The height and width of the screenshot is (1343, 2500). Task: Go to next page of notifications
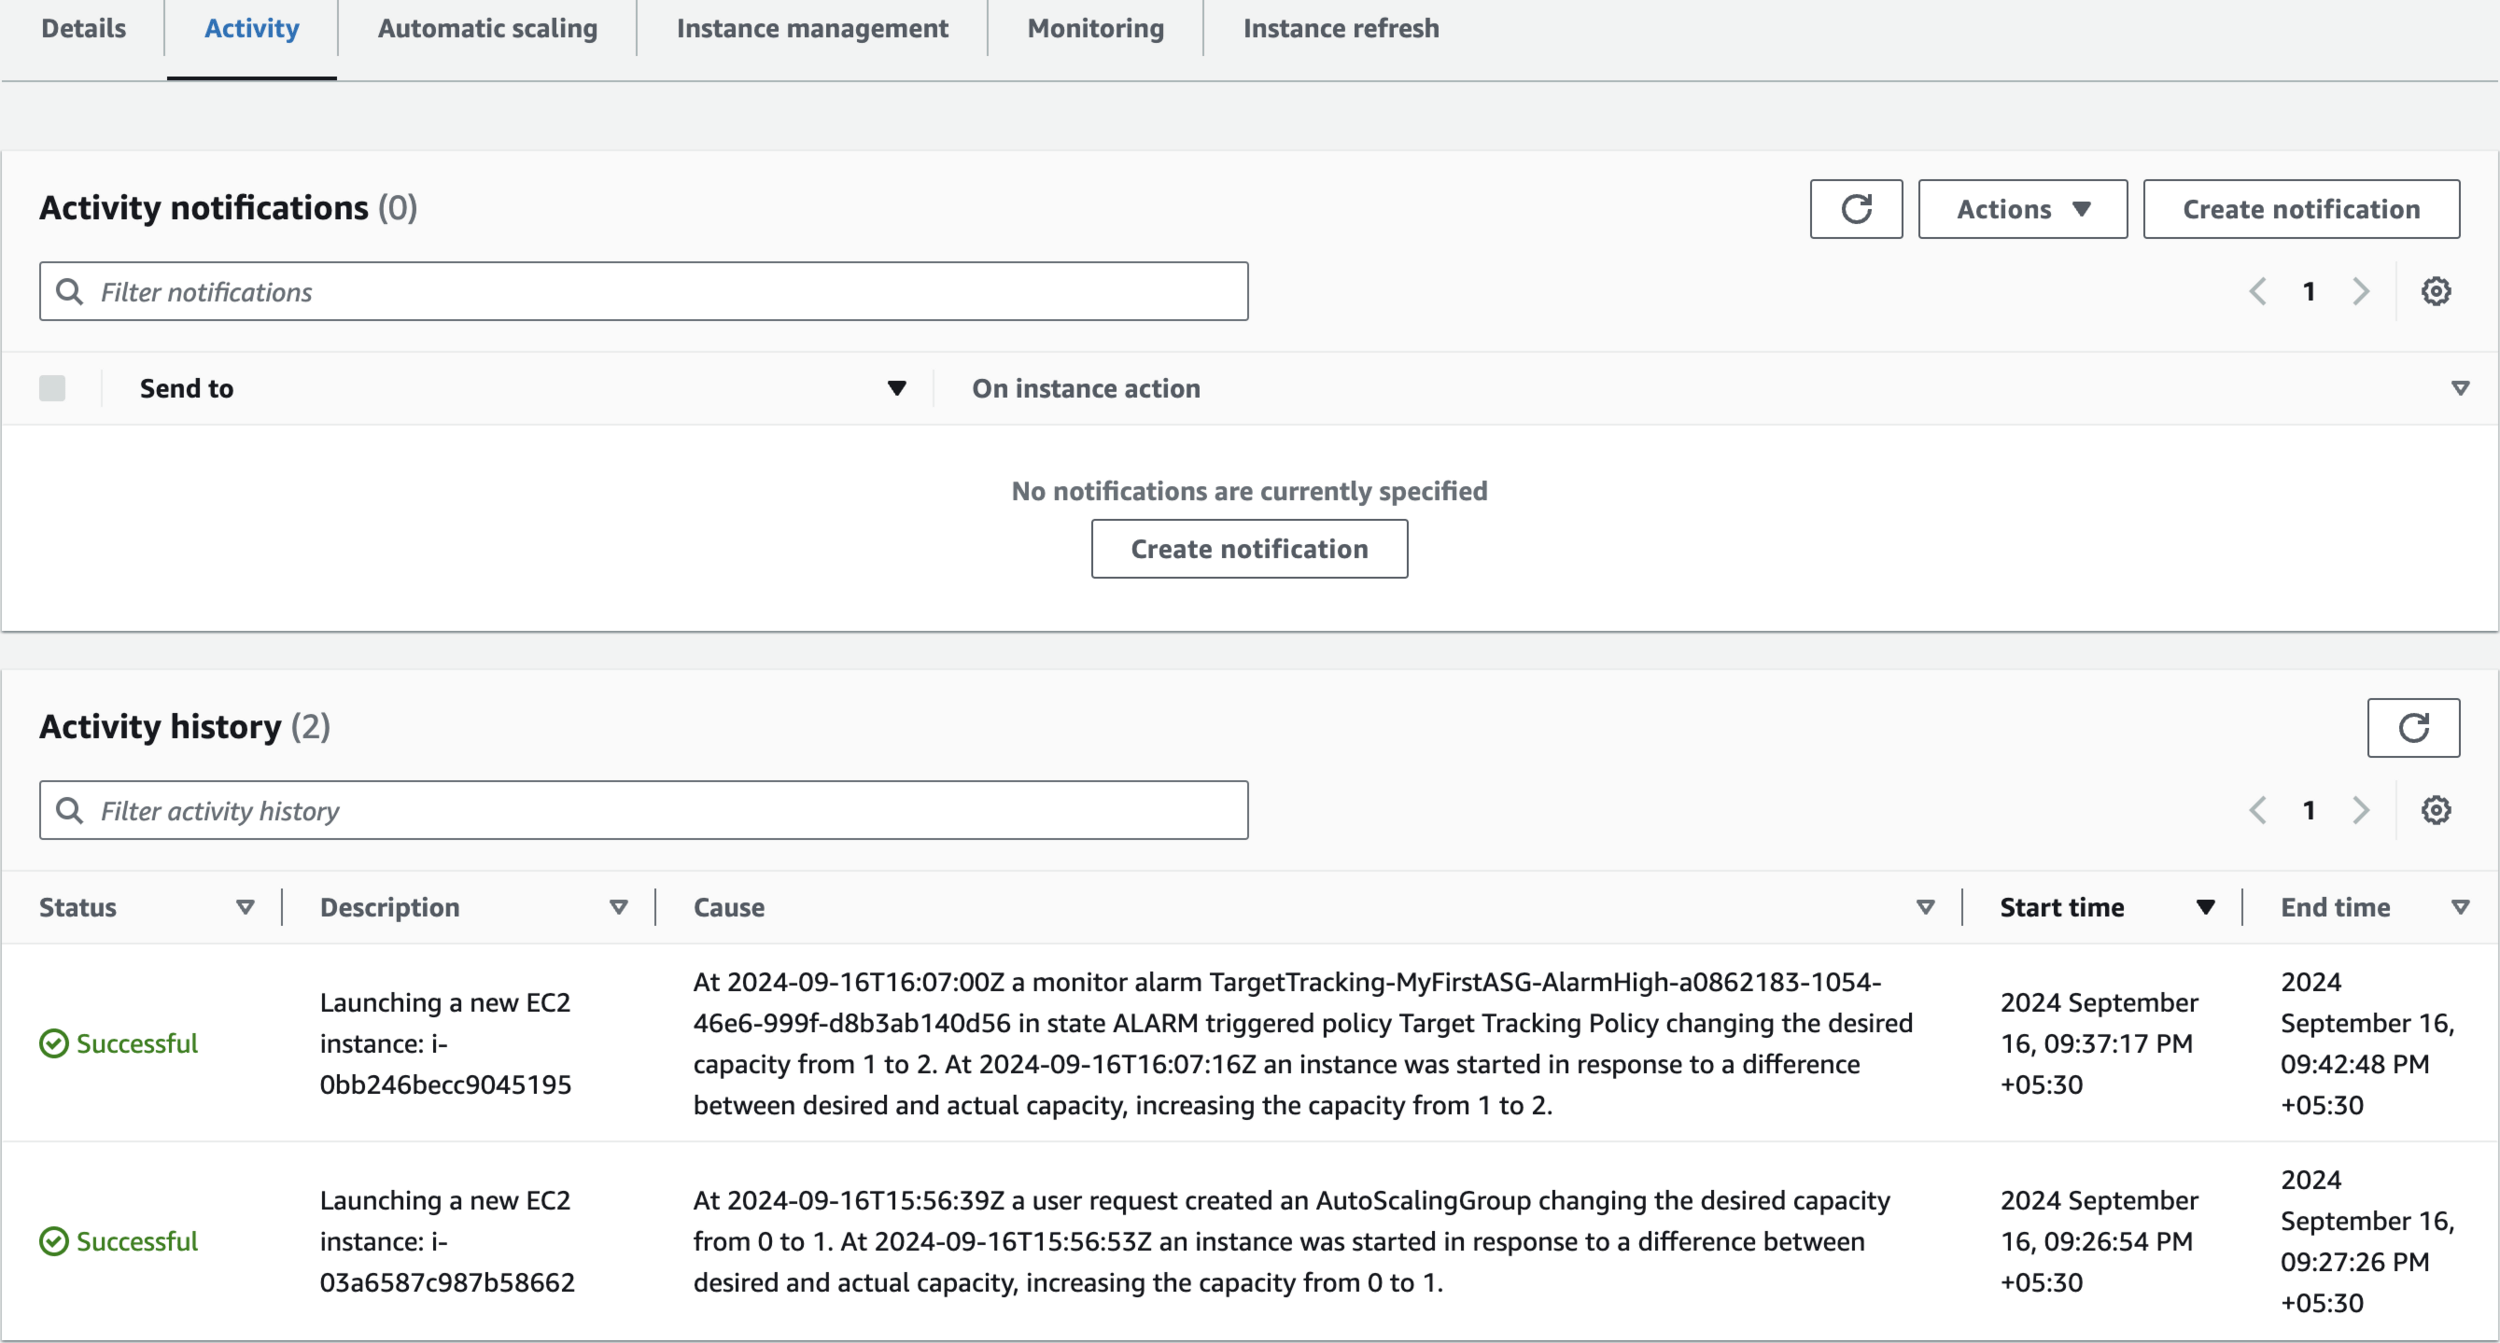pyautogui.click(x=2361, y=291)
